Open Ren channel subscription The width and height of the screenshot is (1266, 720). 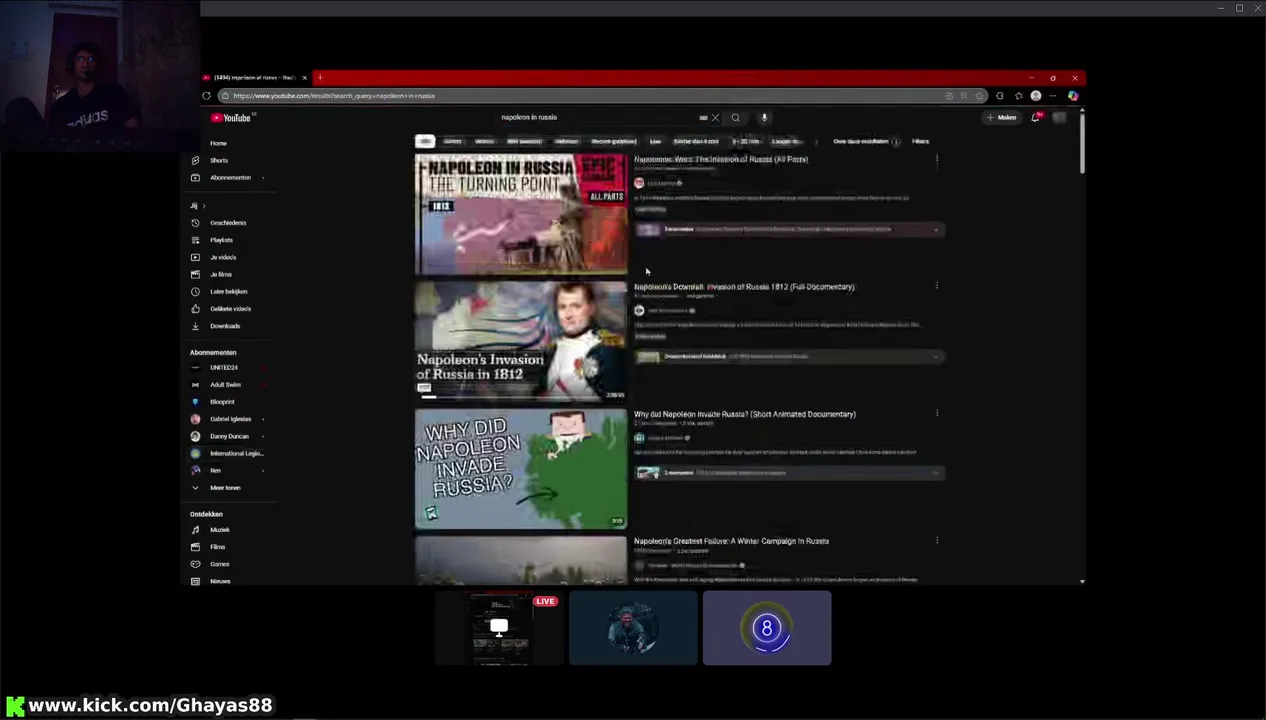[x=215, y=470]
